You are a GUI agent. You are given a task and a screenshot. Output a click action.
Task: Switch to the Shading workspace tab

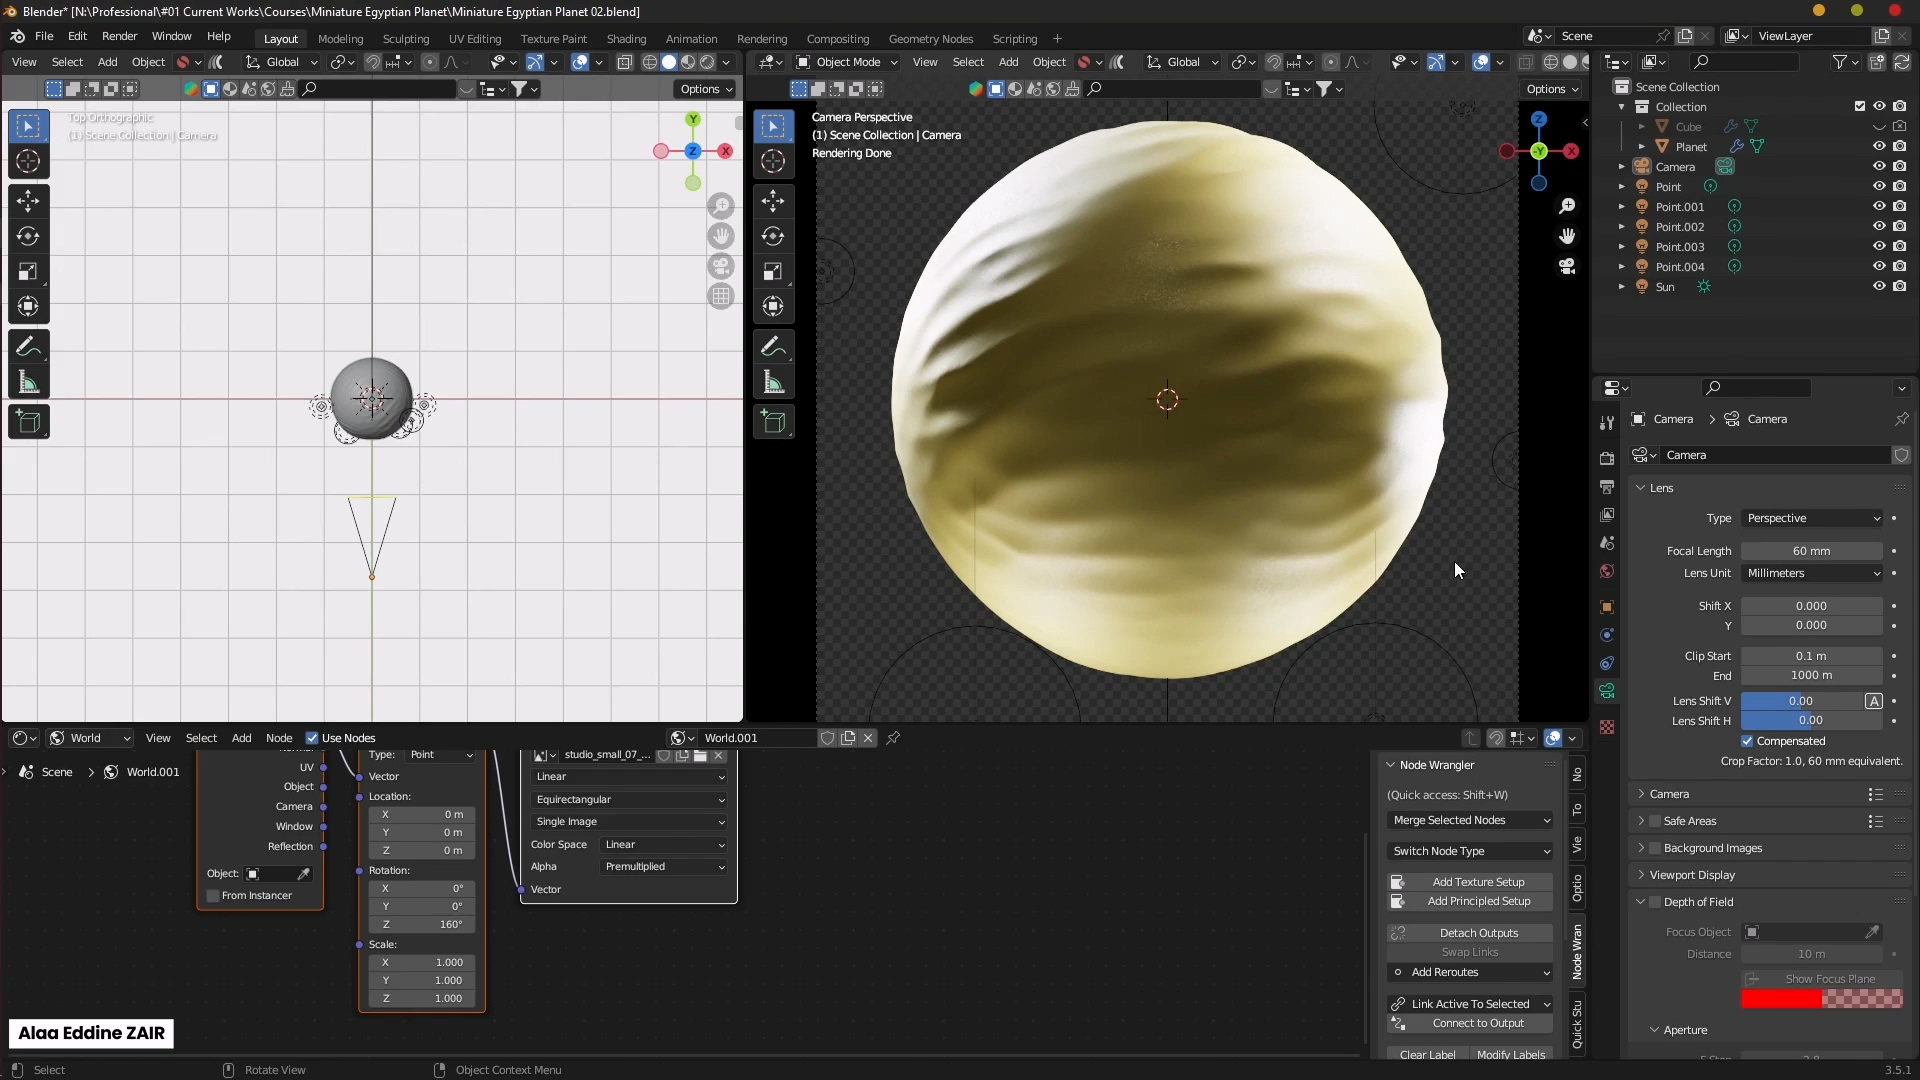(x=627, y=38)
